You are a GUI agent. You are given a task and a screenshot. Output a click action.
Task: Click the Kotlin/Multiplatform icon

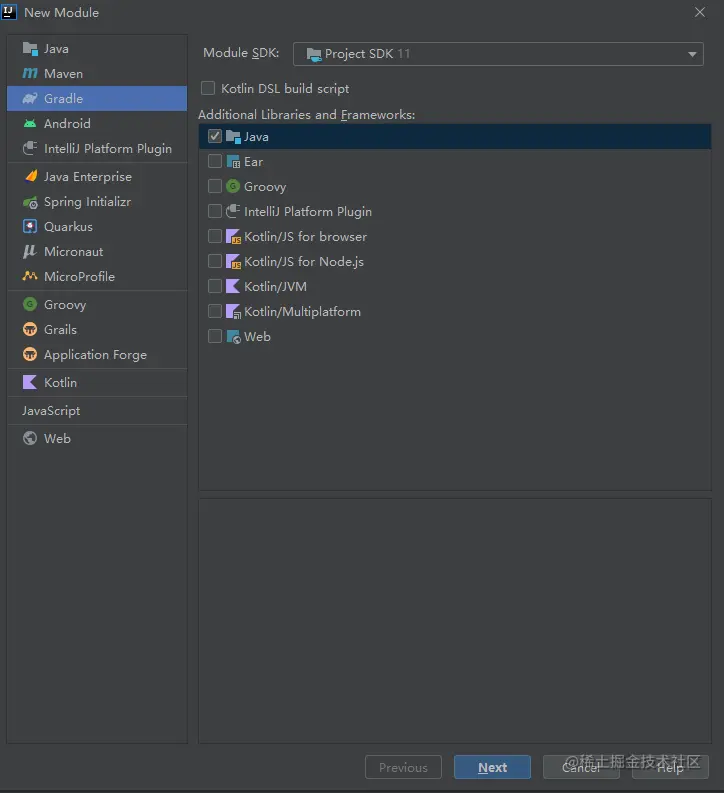click(233, 312)
